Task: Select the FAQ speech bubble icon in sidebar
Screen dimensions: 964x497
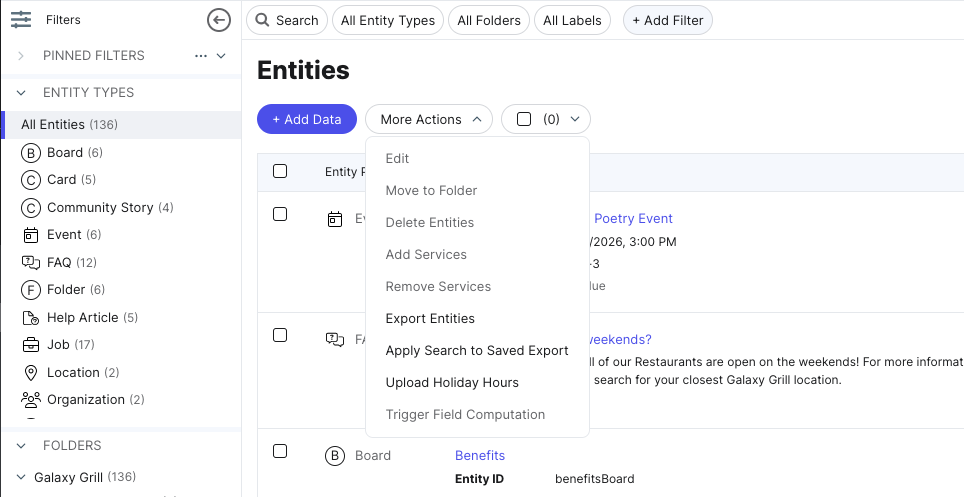Action: 31,263
